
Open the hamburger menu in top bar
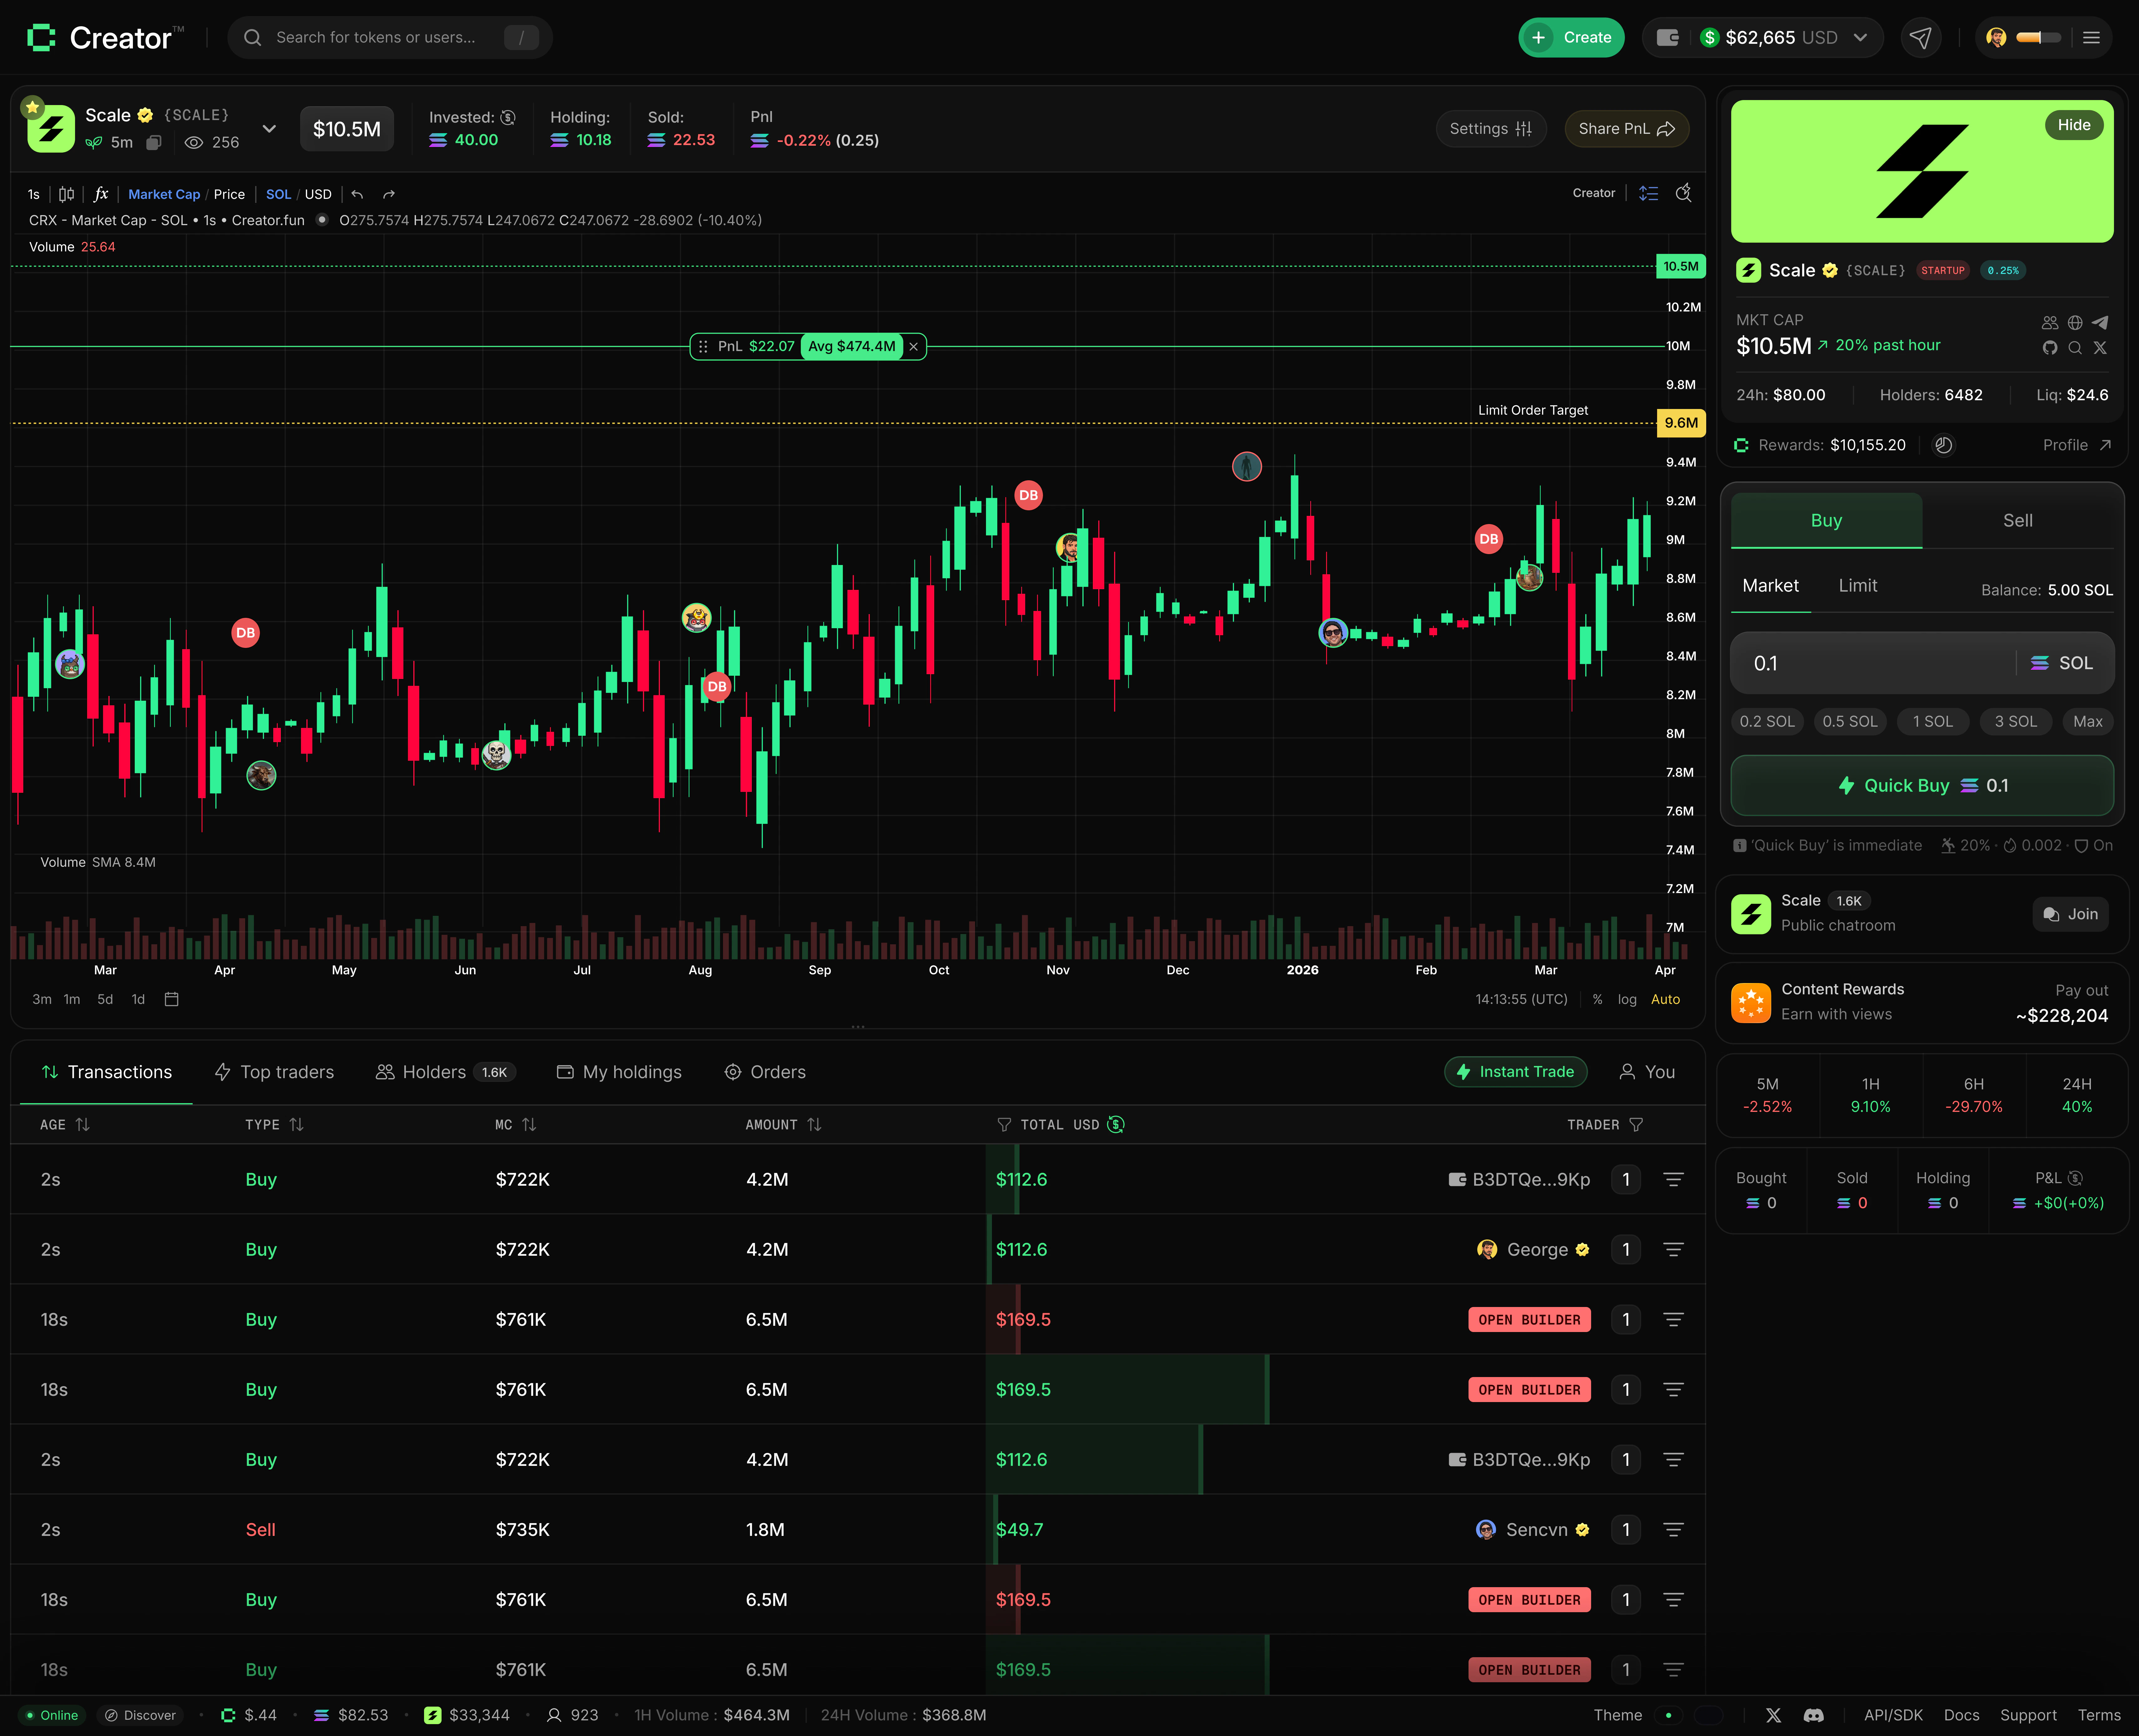(2091, 38)
